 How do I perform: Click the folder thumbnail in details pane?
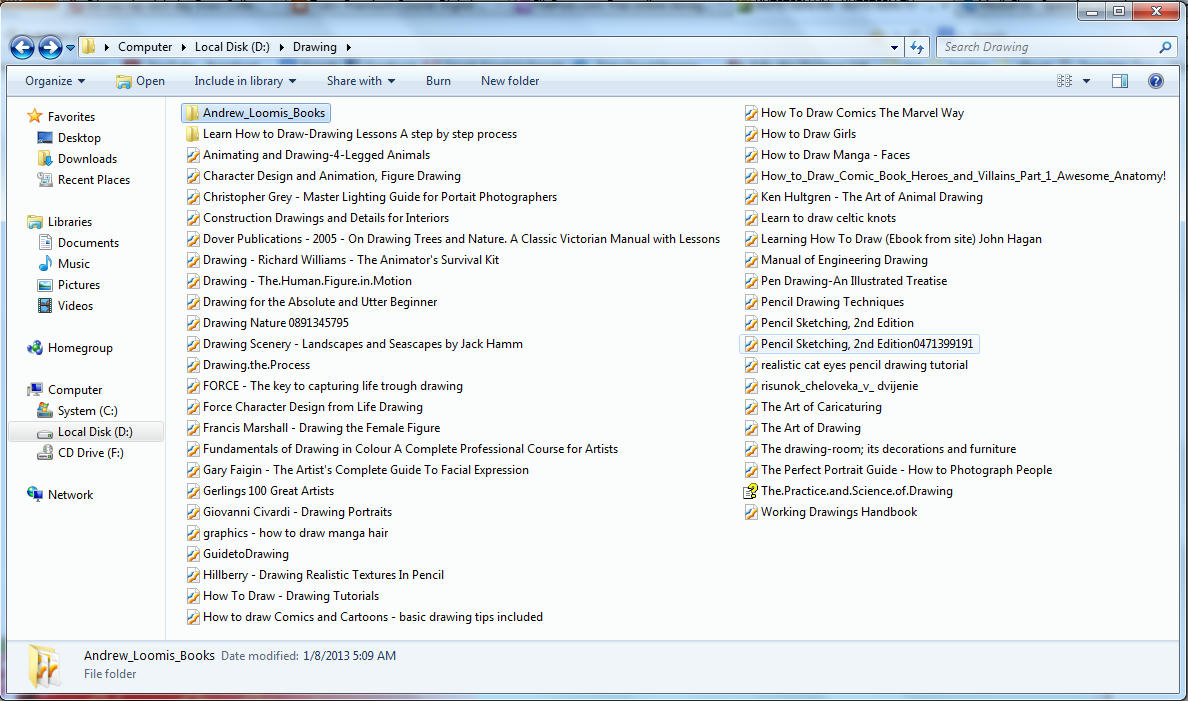pyautogui.click(x=44, y=665)
